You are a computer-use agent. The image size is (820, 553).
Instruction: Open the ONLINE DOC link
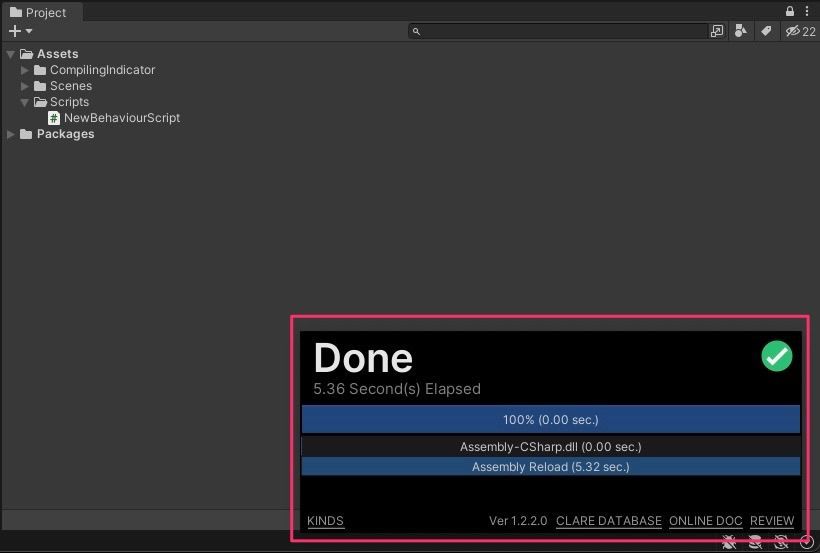pos(705,521)
